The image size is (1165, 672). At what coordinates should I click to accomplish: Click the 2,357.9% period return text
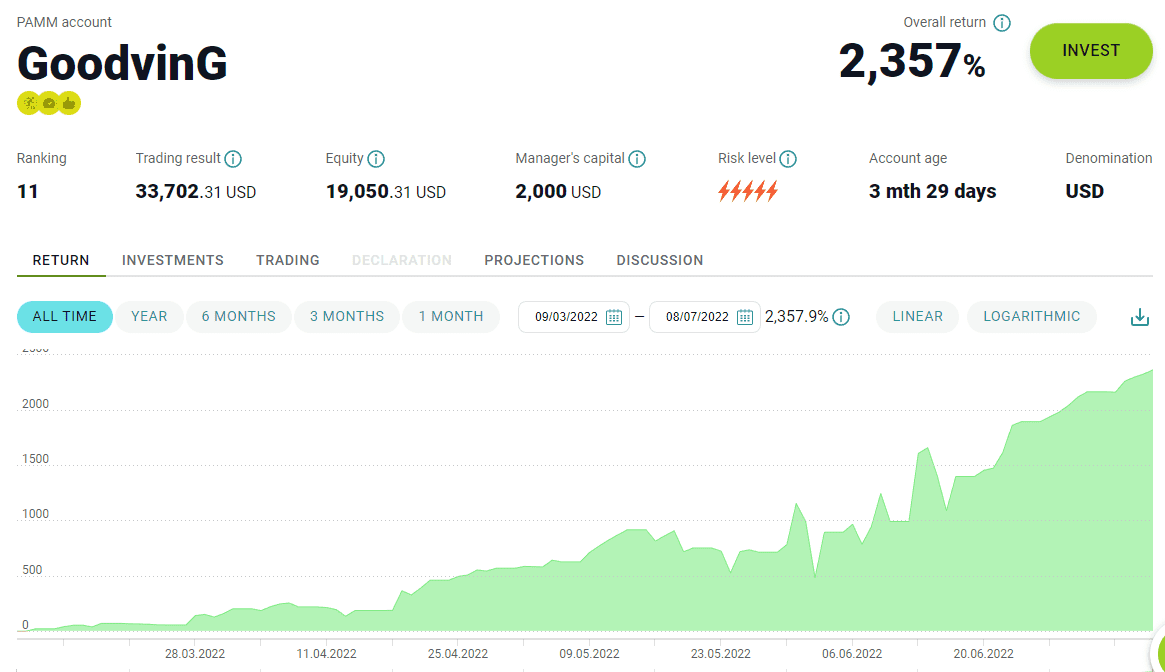pos(796,317)
